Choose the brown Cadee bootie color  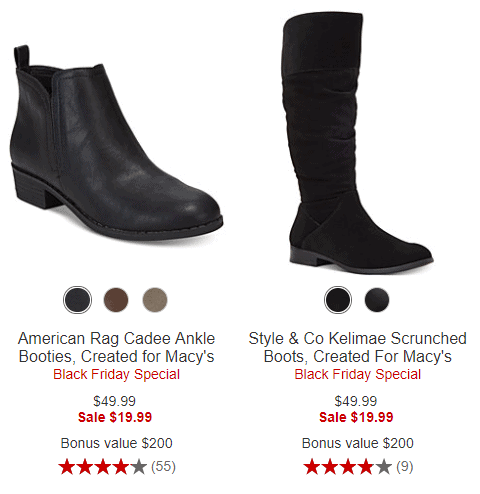pyautogui.click(x=116, y=300)
